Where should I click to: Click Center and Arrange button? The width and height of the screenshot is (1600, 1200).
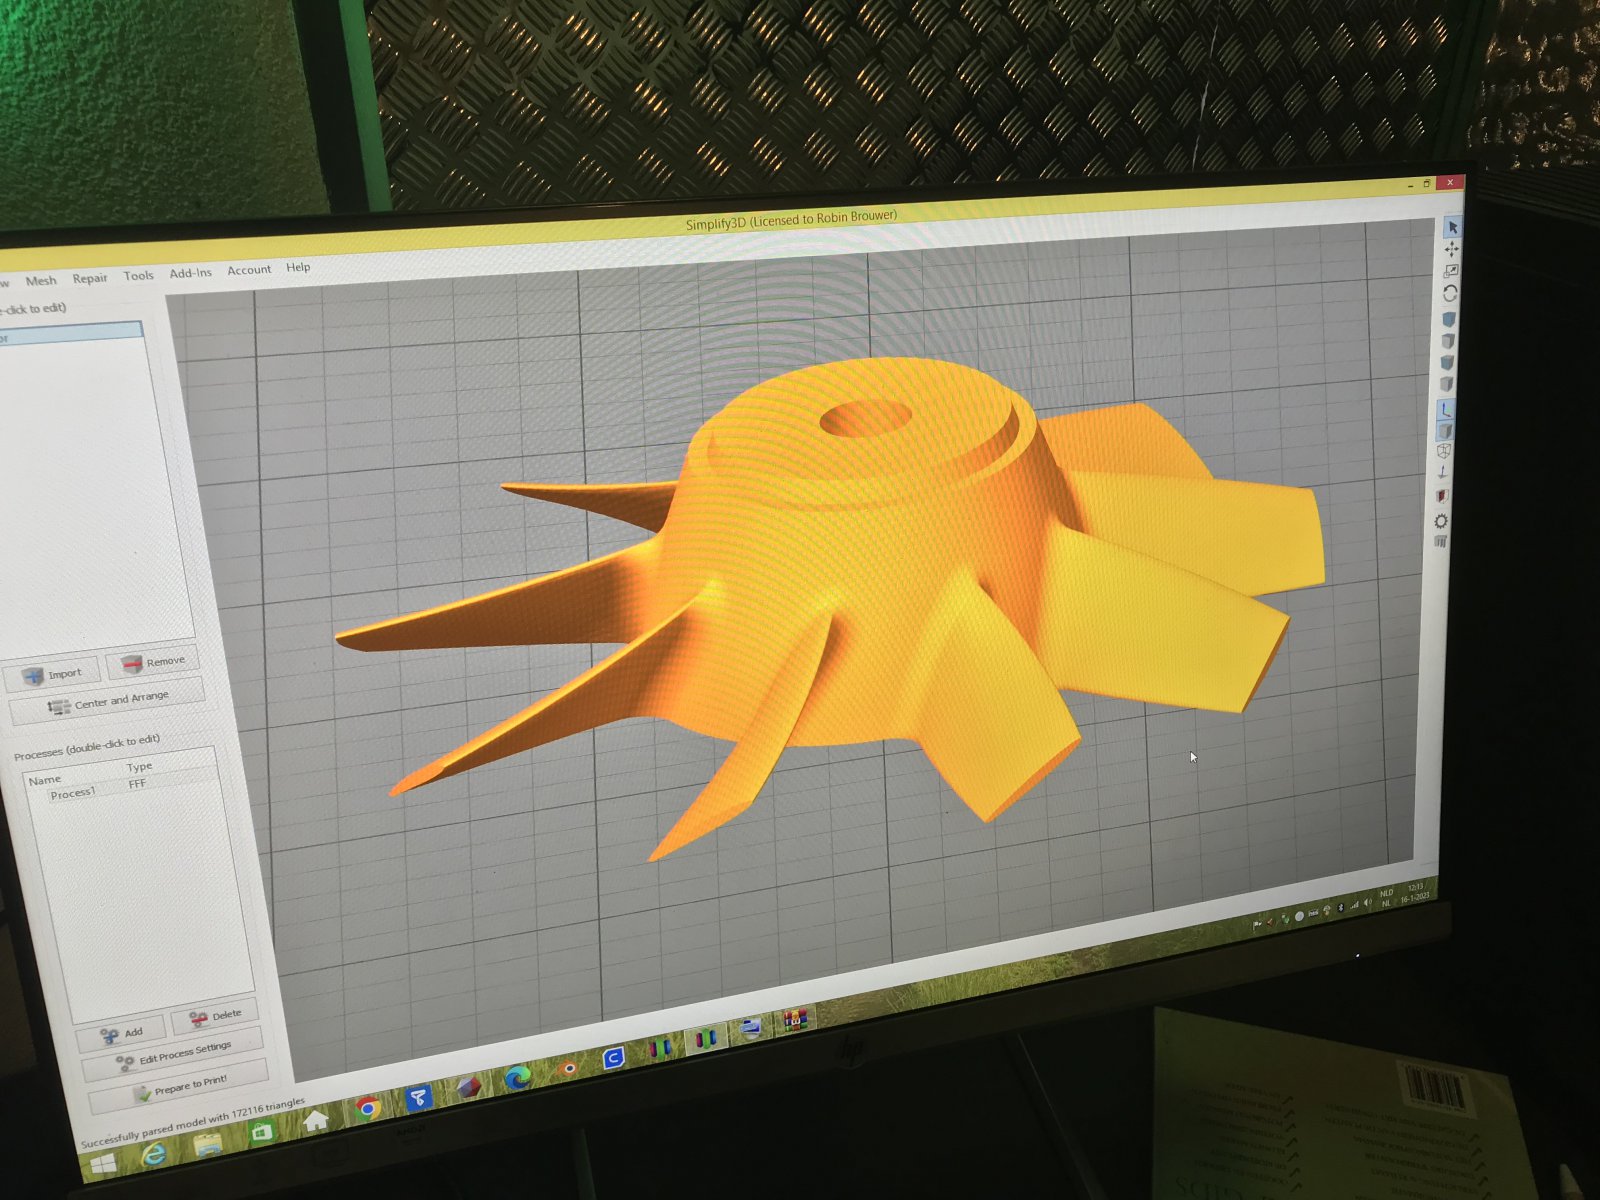tap(107, 702)
